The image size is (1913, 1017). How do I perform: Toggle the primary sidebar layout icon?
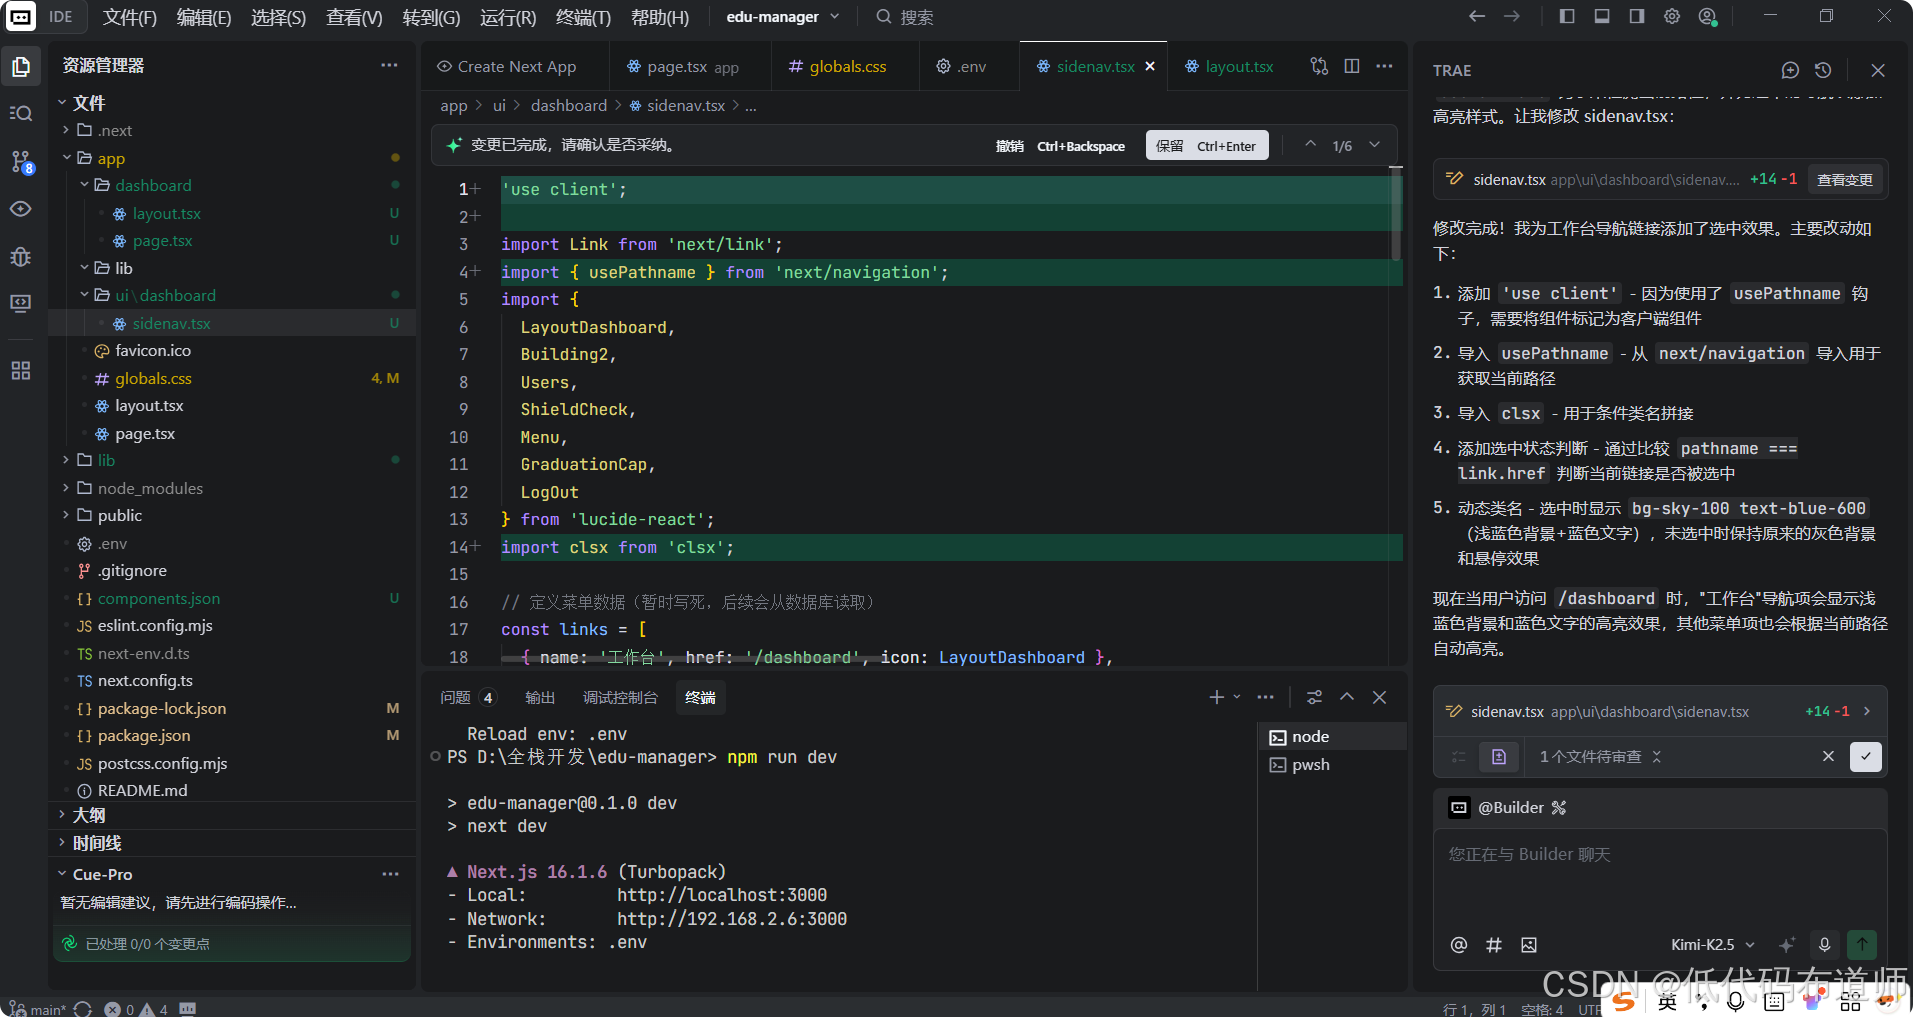tap(1567, 16)
